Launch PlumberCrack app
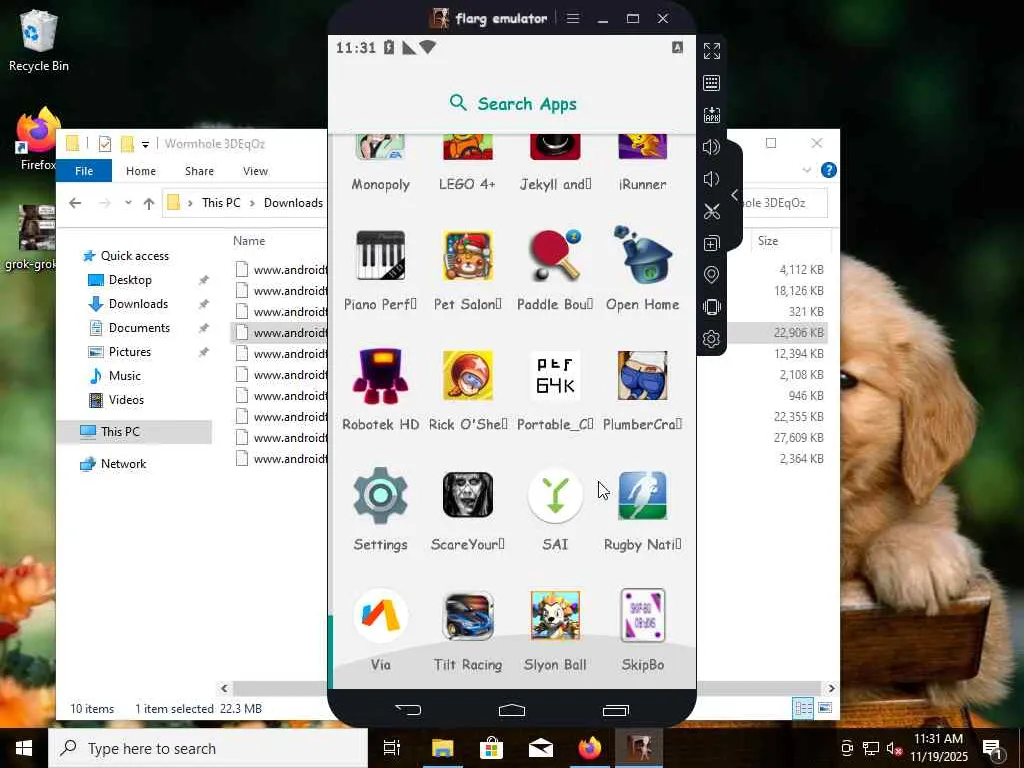Viewport: 1024px width, 768px height. coord(643,376)
